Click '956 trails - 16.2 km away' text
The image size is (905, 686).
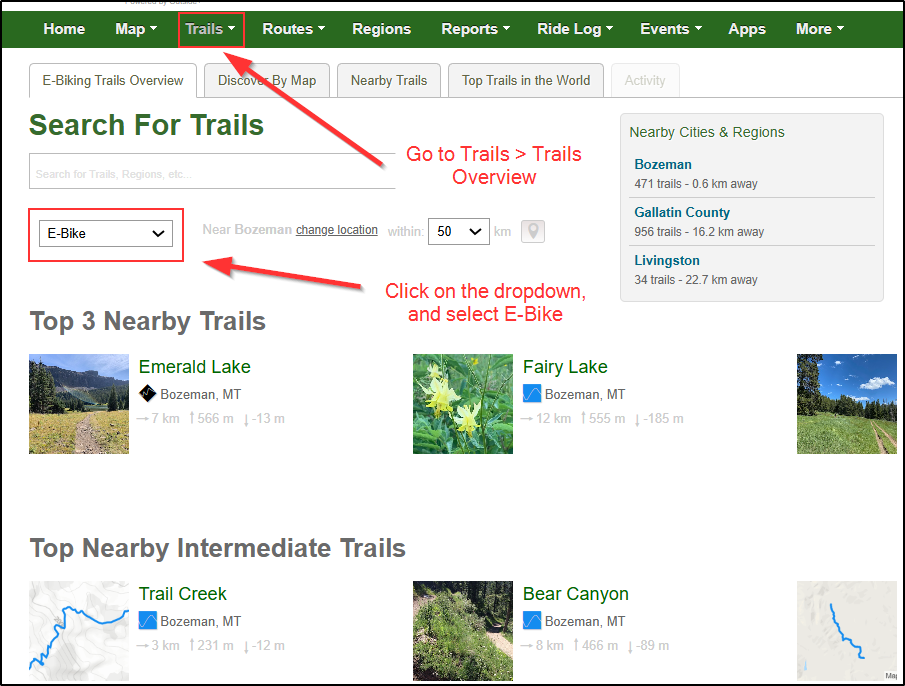[x=699, y=232]
